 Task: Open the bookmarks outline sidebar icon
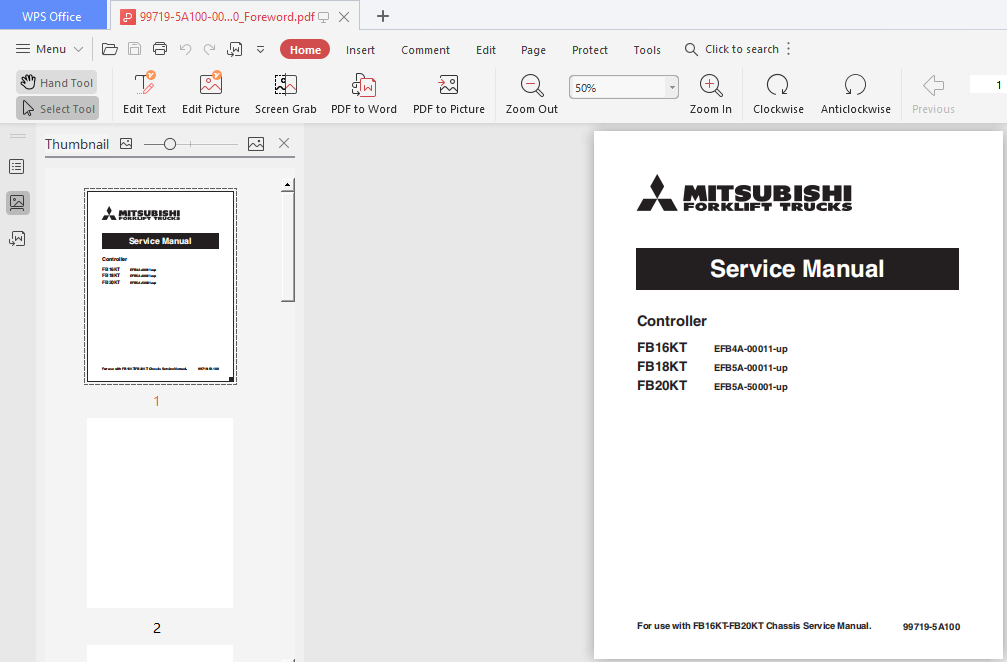pos(17,167)
